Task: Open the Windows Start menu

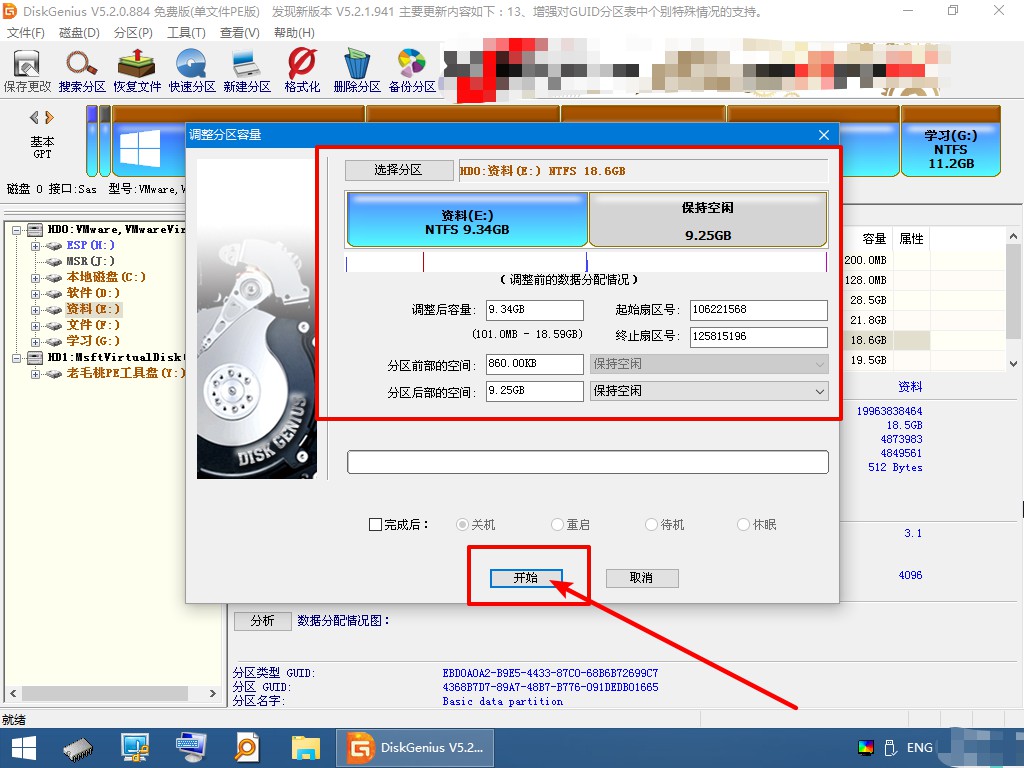Action: click(24, 748)
